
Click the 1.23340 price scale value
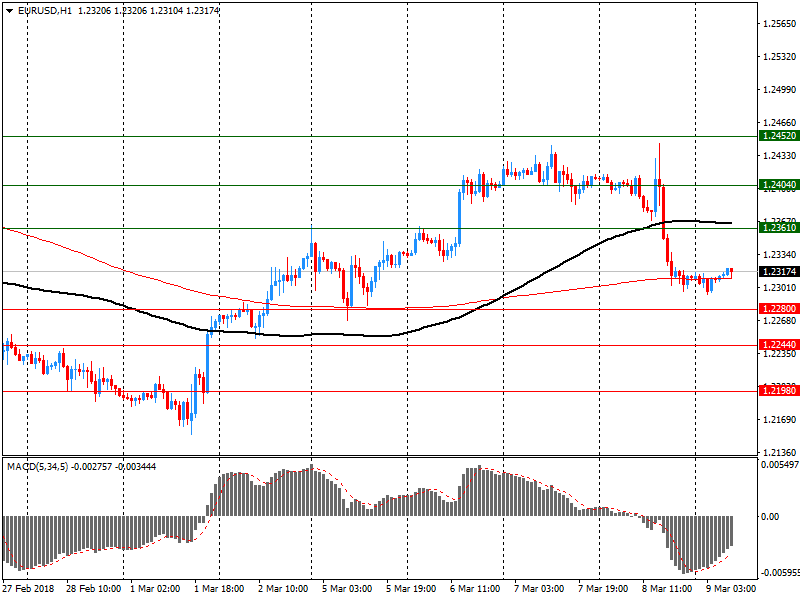pos(780,255)
